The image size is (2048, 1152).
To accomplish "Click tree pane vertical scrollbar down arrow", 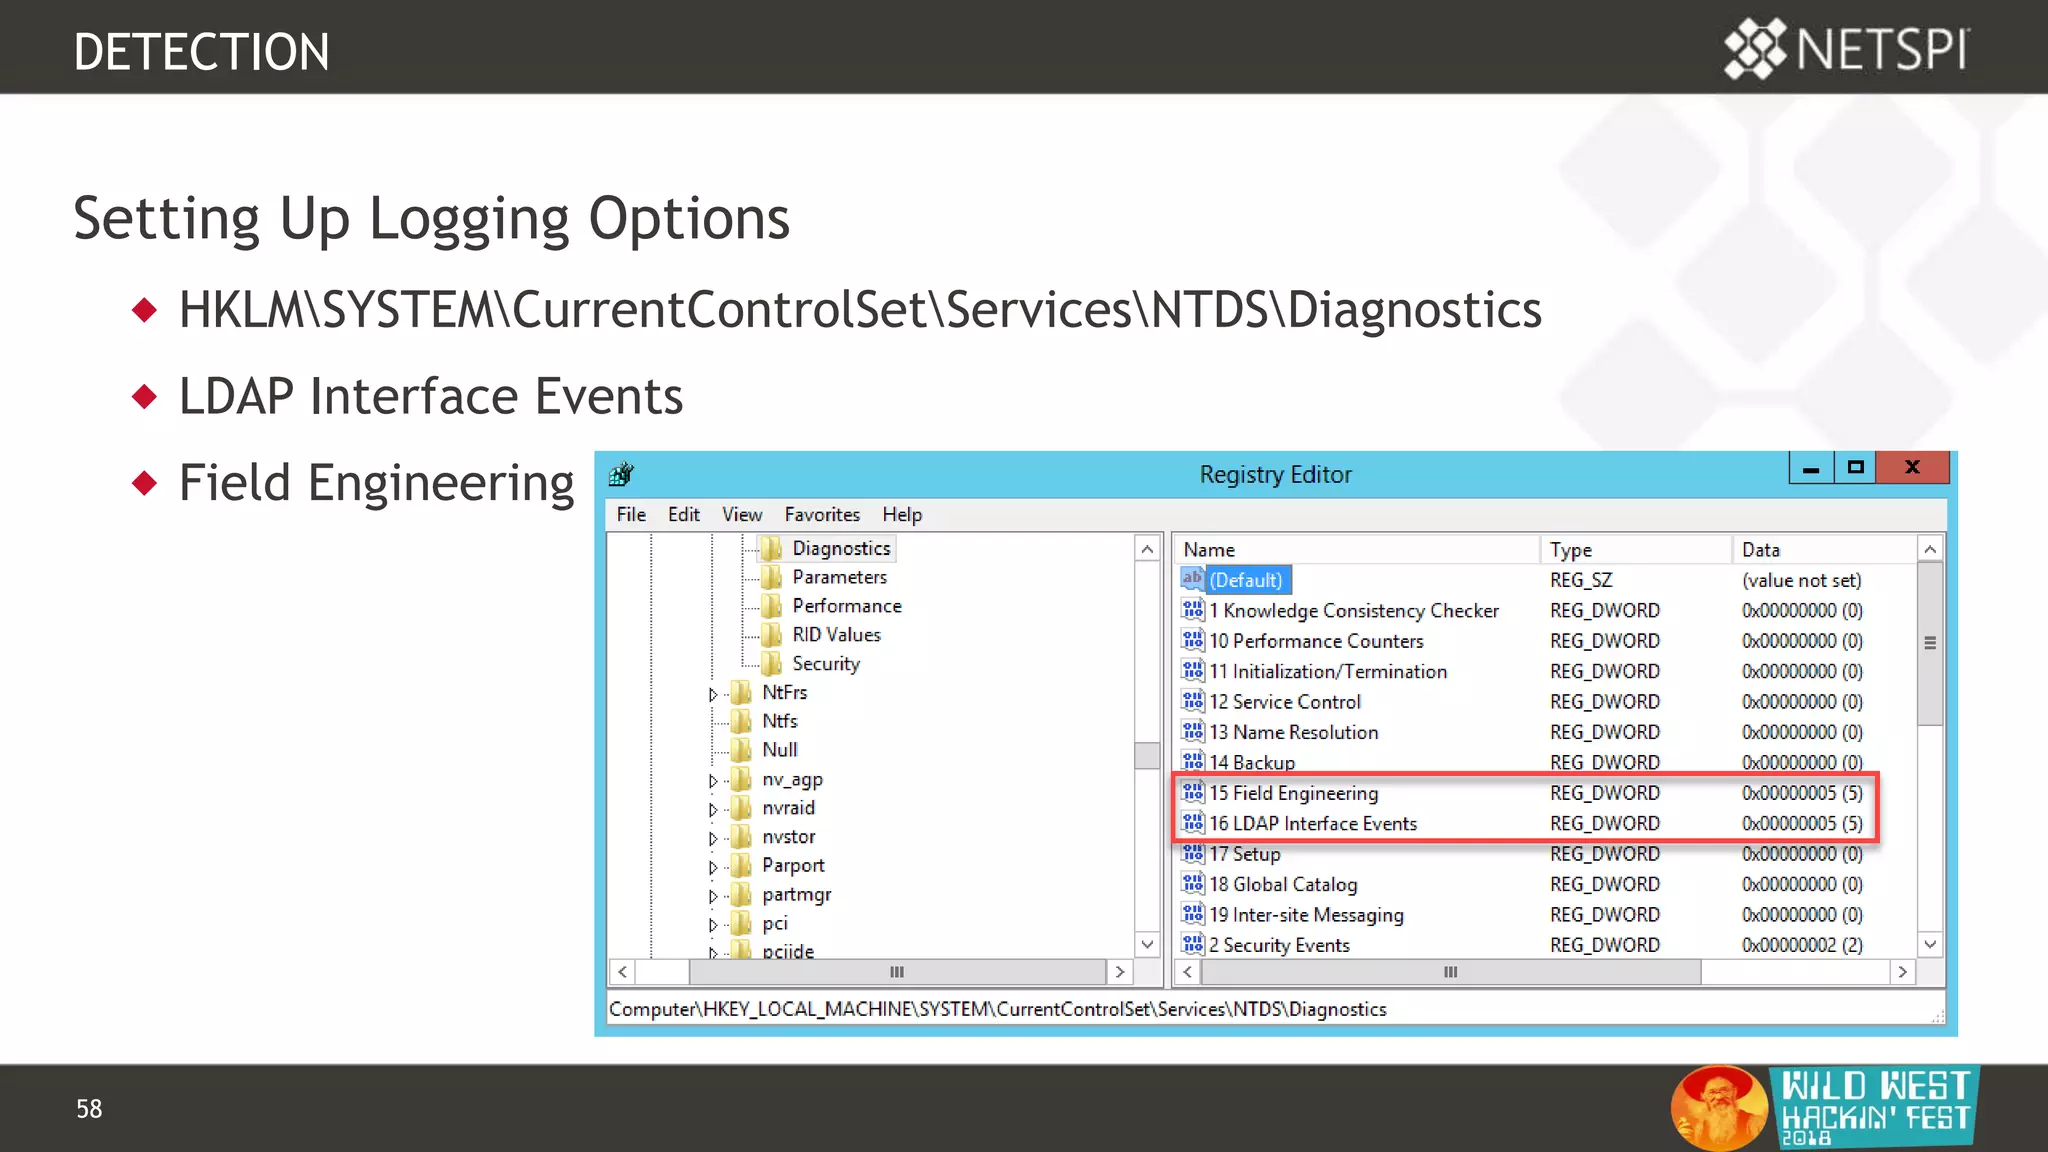I will coord(1147,944).
